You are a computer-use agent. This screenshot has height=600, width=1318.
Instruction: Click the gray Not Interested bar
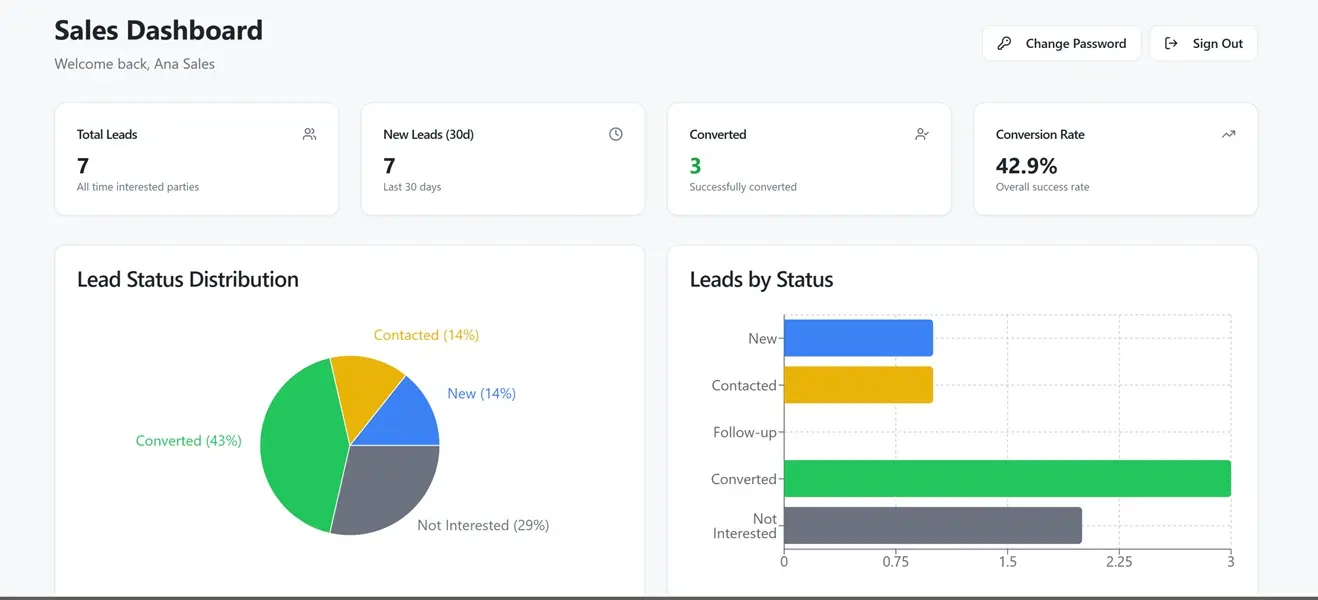pyautogui.click(x=933, y=525)
